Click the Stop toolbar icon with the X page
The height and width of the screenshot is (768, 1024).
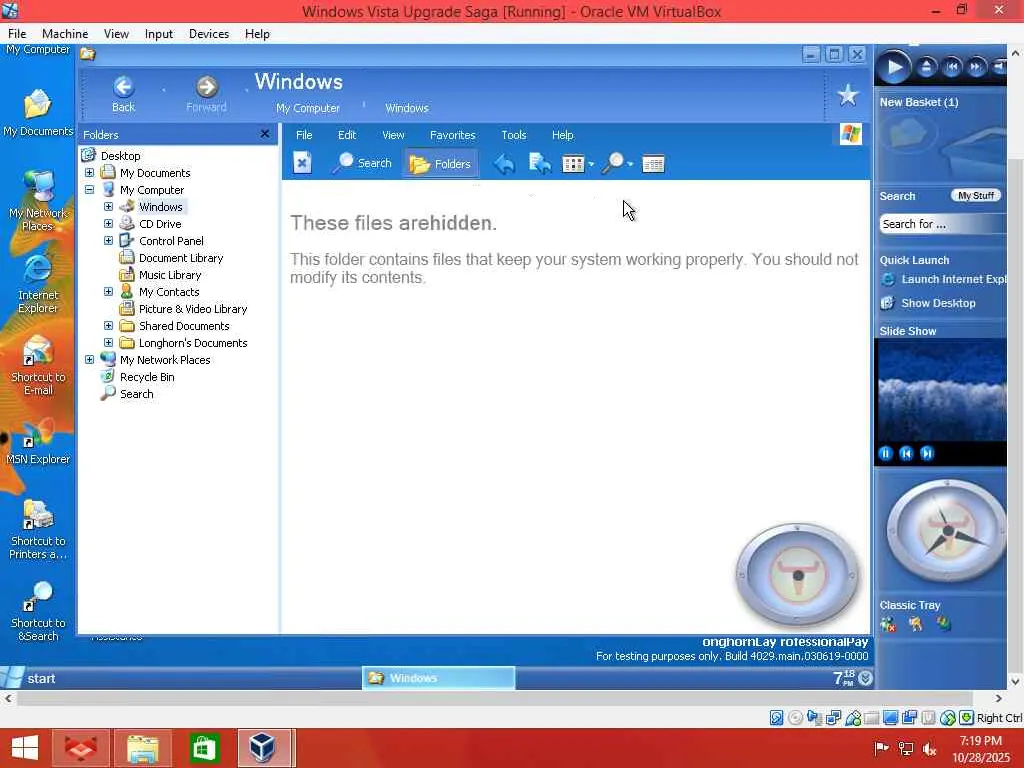[302, 163]
